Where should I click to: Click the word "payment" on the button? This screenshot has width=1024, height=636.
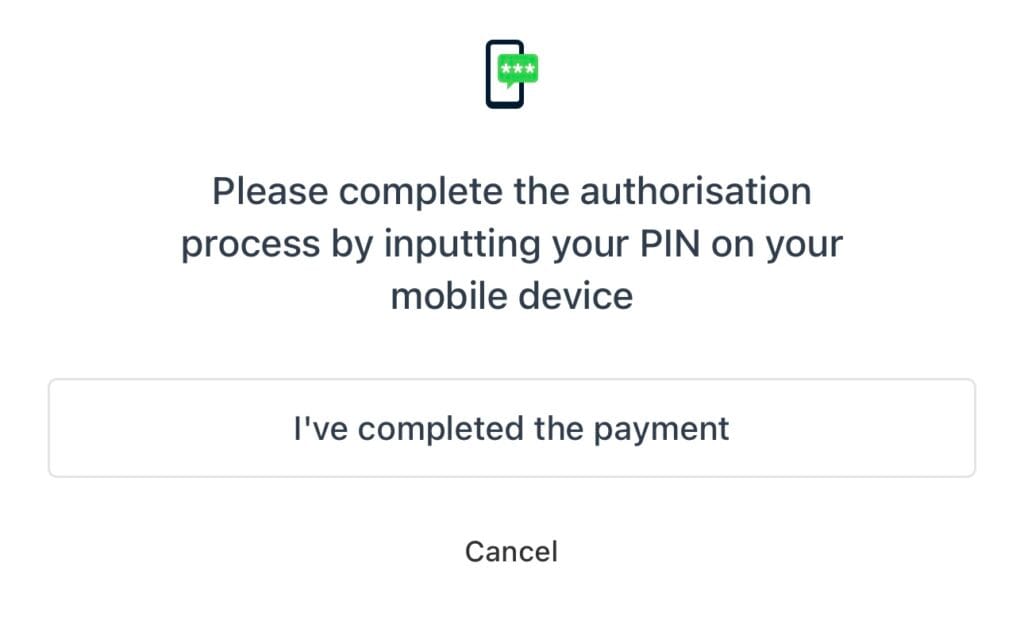click(662, 428)
